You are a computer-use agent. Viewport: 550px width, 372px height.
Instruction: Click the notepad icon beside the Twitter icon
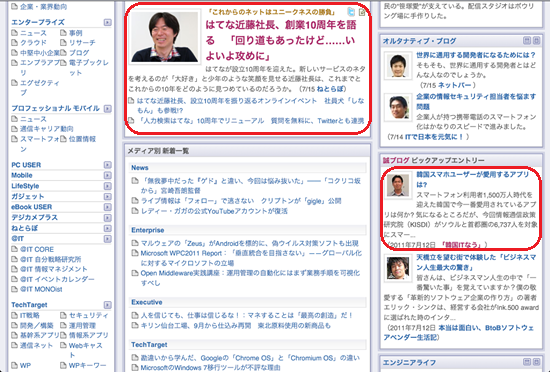coord(362,12)
